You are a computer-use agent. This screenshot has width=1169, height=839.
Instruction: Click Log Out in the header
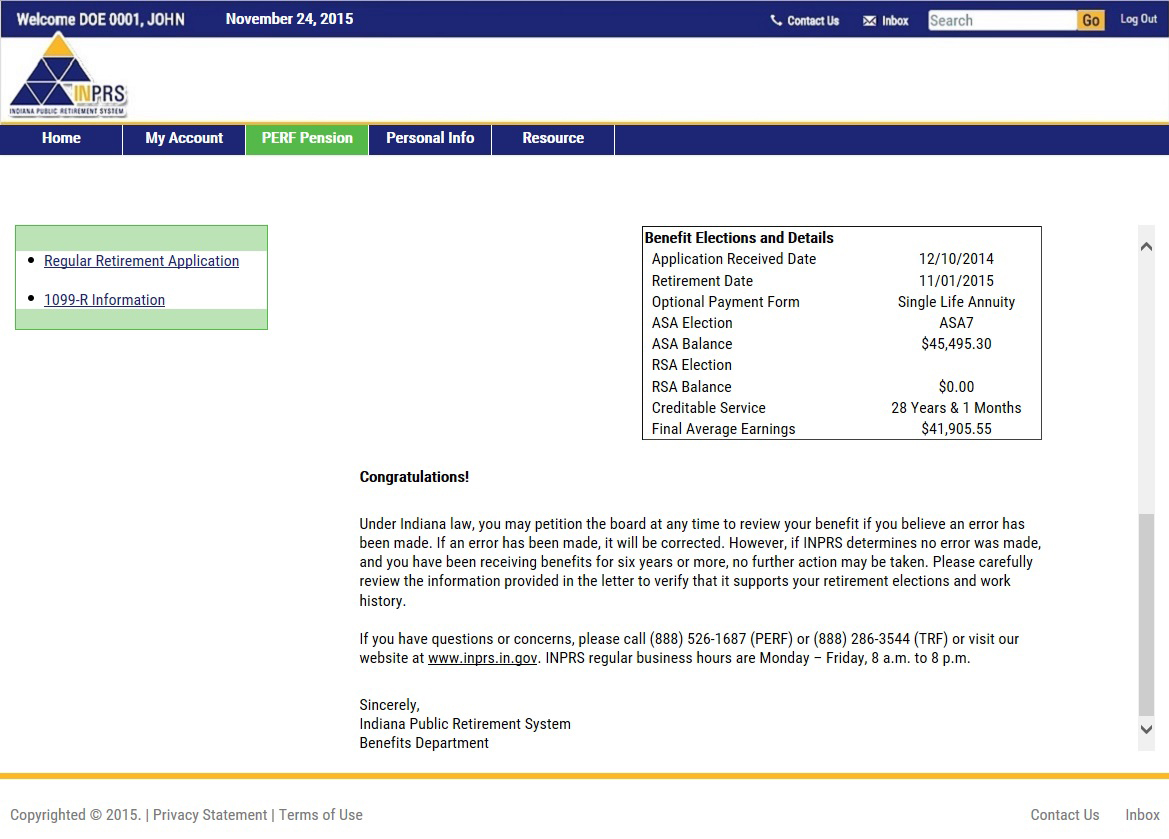point(1138,19)
